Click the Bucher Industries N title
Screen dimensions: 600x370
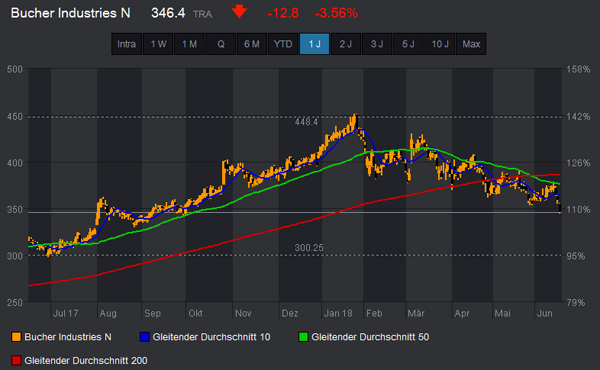(x=70, y=13)
